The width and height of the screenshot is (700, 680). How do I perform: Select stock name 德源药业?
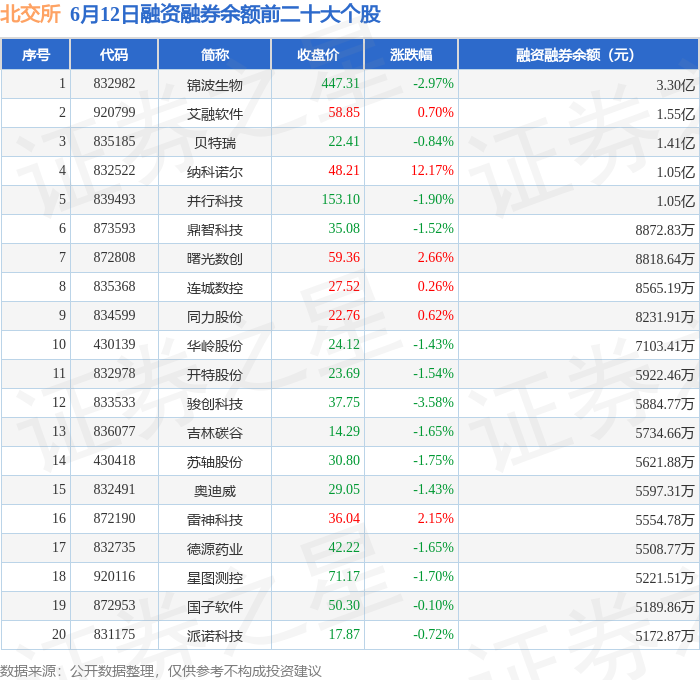click(x=215, y=549)
